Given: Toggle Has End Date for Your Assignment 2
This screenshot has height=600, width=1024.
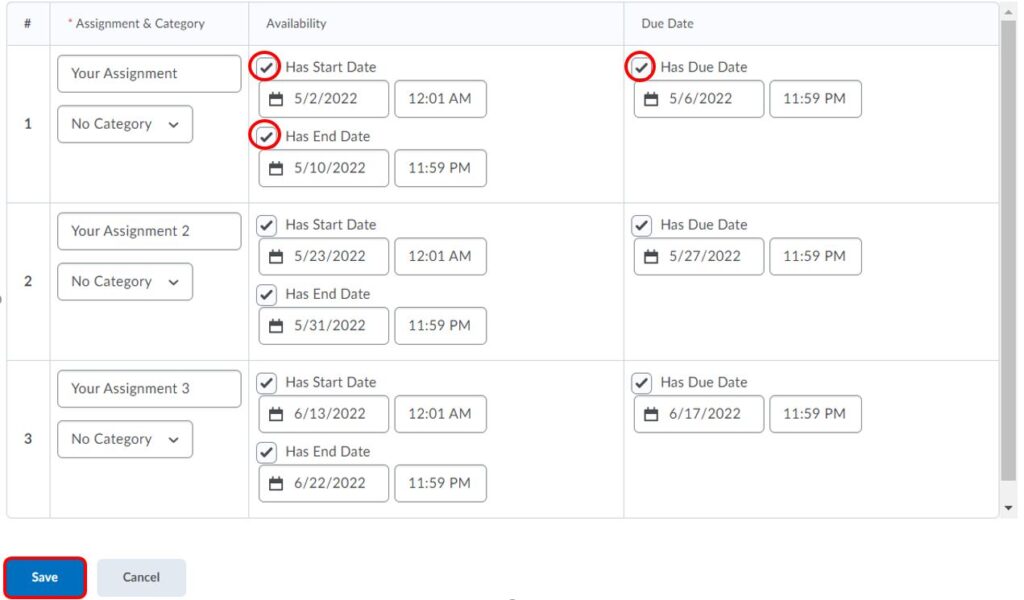Looking at the screenshot, I should click(266, 294).
